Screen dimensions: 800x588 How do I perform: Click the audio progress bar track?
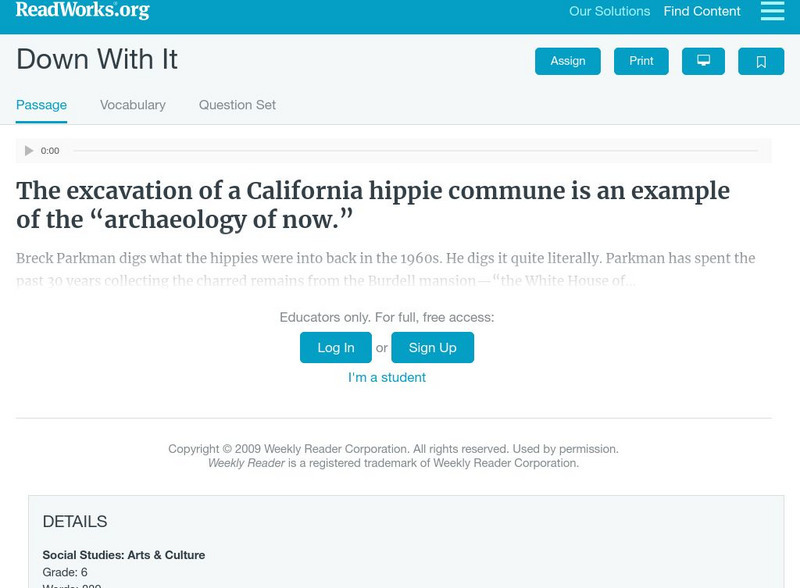pos(415,151)
